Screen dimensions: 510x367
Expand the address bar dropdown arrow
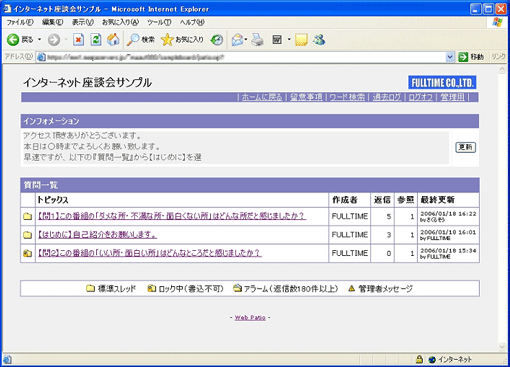[x=450, y=57]
